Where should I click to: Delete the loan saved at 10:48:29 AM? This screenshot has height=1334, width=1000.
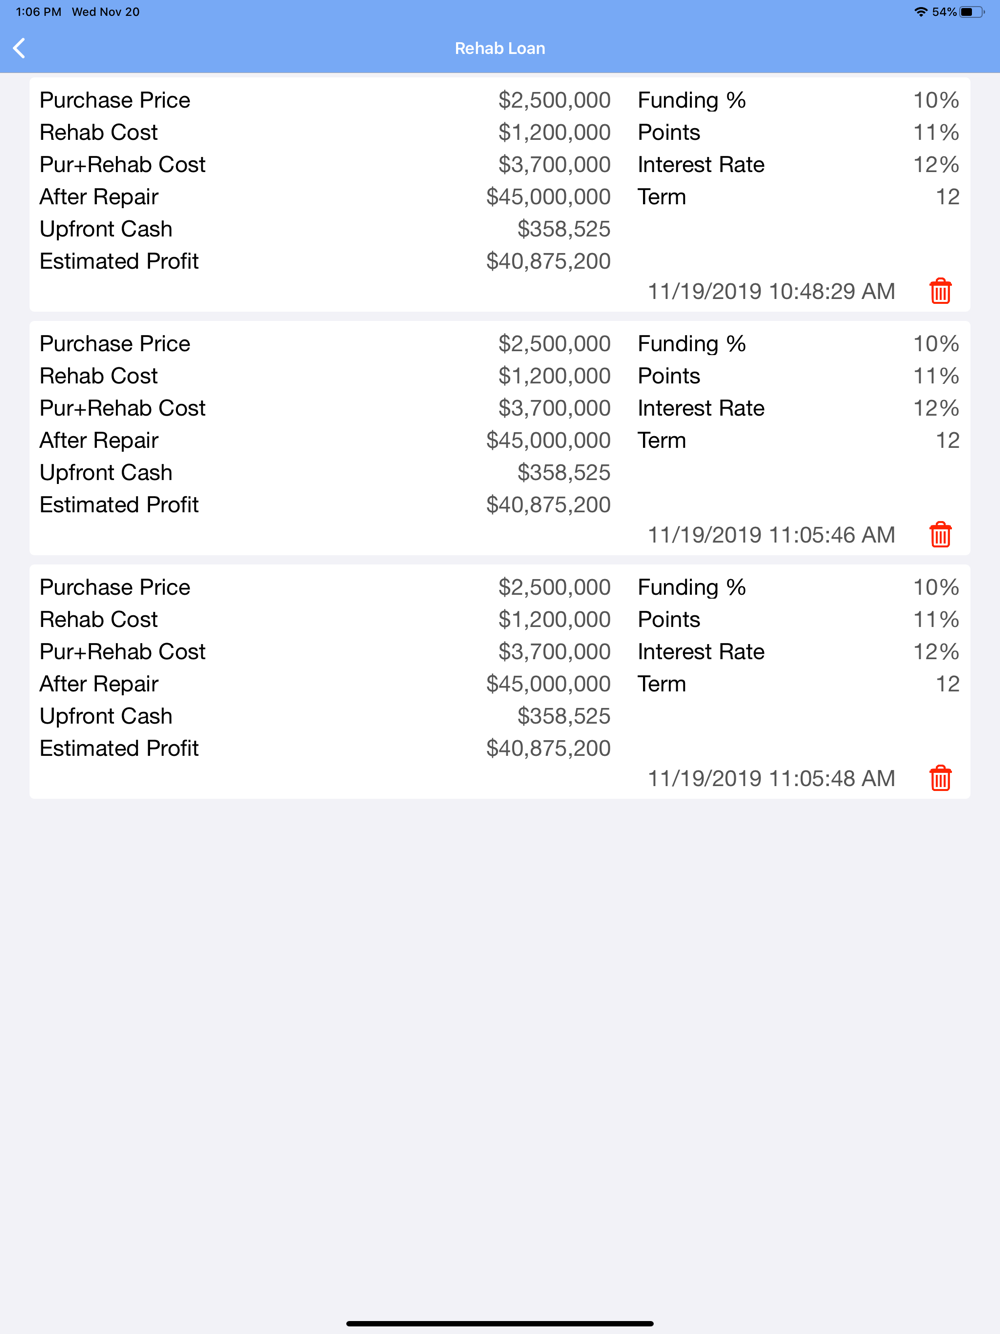(940, 291)
